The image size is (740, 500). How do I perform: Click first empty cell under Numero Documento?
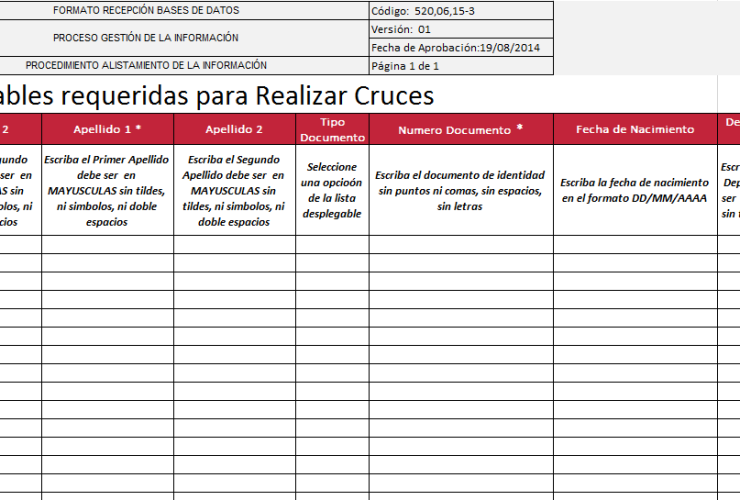pos(461,245)
